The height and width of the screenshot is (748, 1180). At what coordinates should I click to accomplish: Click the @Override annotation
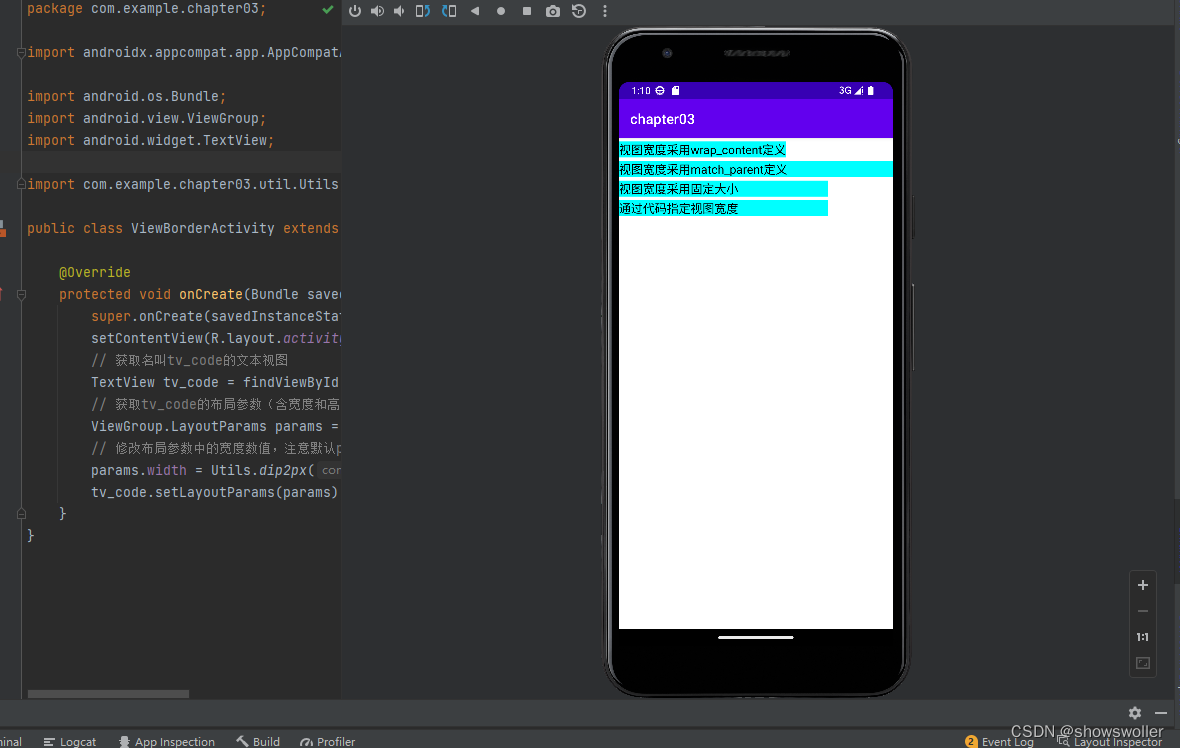(x=95, y=272)
